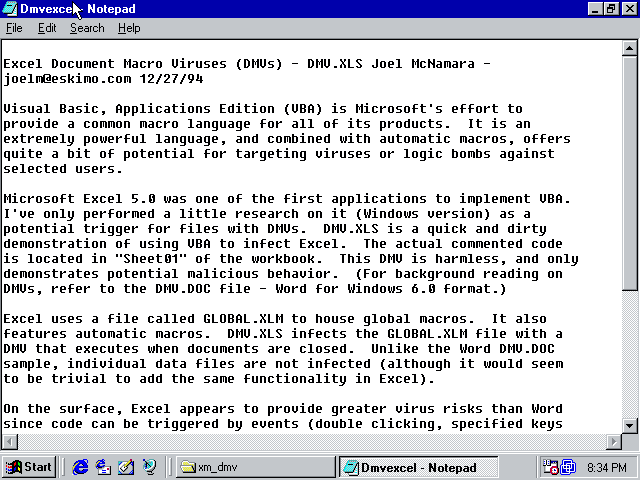Open the Search menu
Image resolution: width=640 pixels, height=480 pixels.
[x=87, y=28]
